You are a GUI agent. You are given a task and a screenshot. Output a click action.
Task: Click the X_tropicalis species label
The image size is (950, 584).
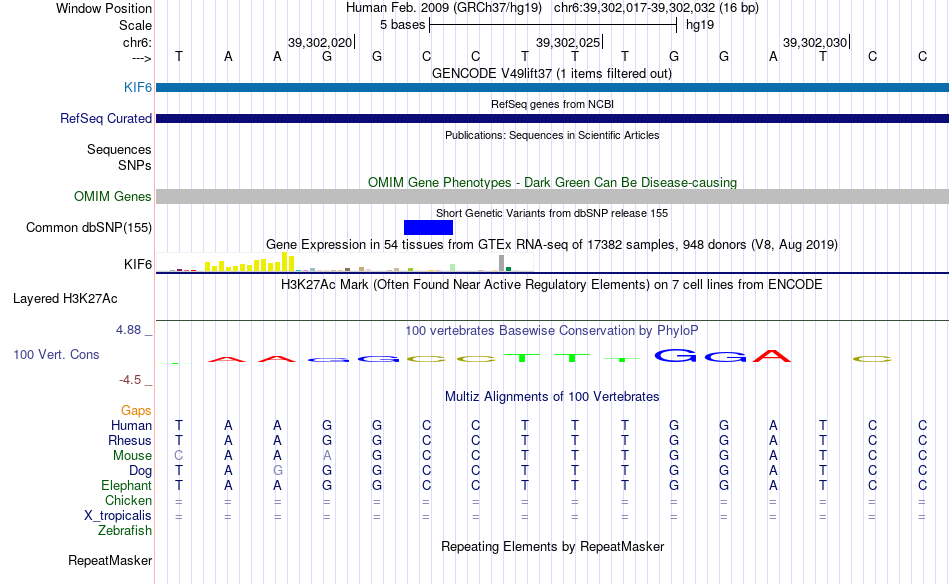tap(118, 516)
